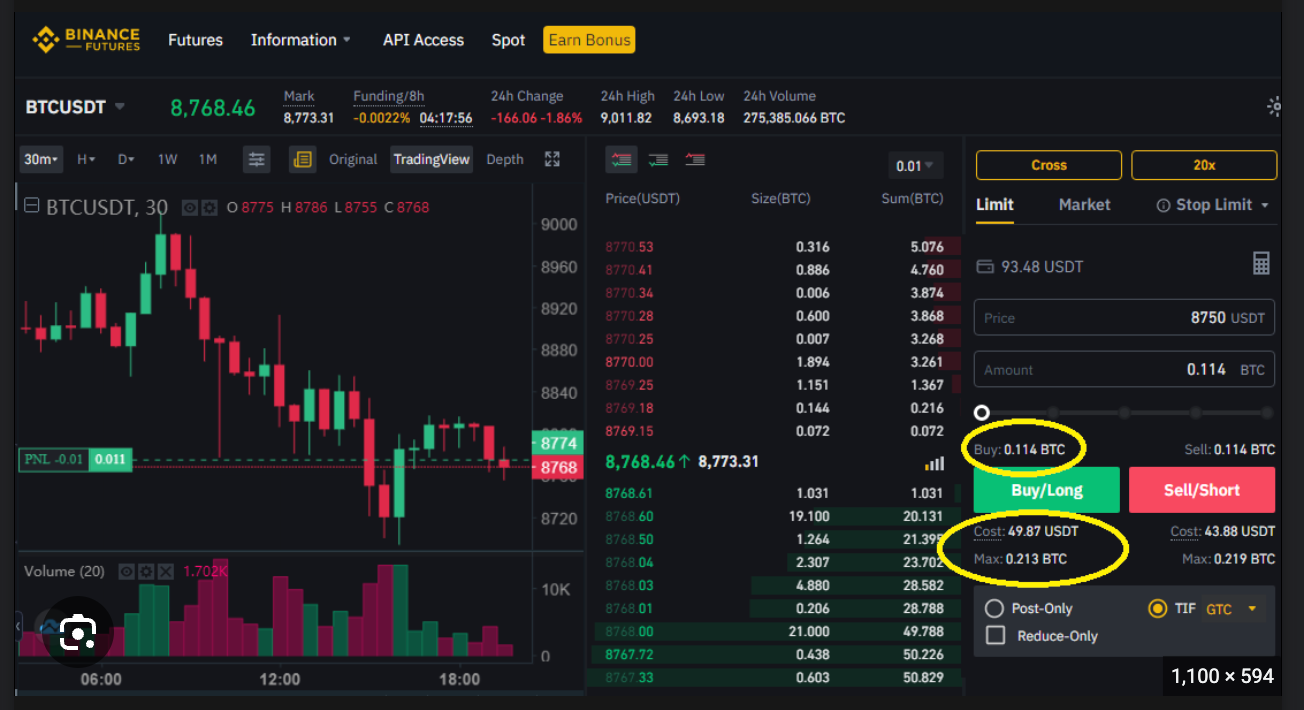This screenshot has width=1304, height=710.
Task: Click the Price input field showing 8750
Action: [x=1123, y=317]
